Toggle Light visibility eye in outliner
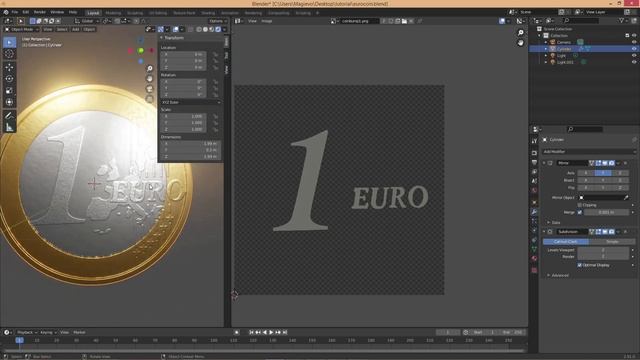 click(x=634, y=56)
